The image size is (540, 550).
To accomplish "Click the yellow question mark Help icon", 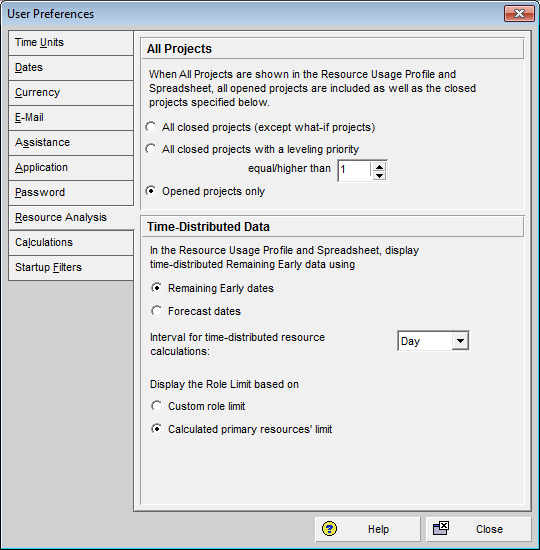I will (329, 529).
